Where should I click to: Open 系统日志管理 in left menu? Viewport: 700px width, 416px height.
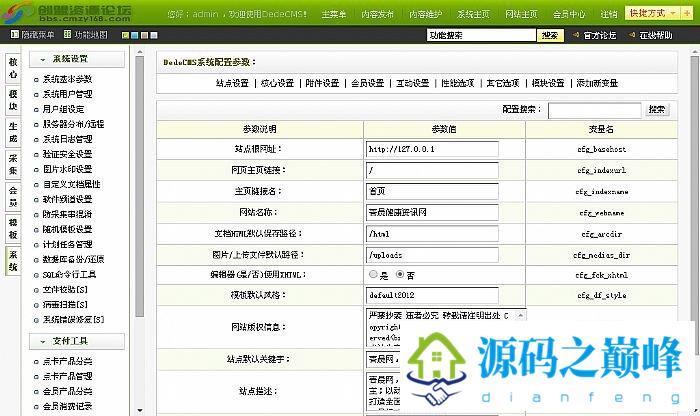pos(67,139)
